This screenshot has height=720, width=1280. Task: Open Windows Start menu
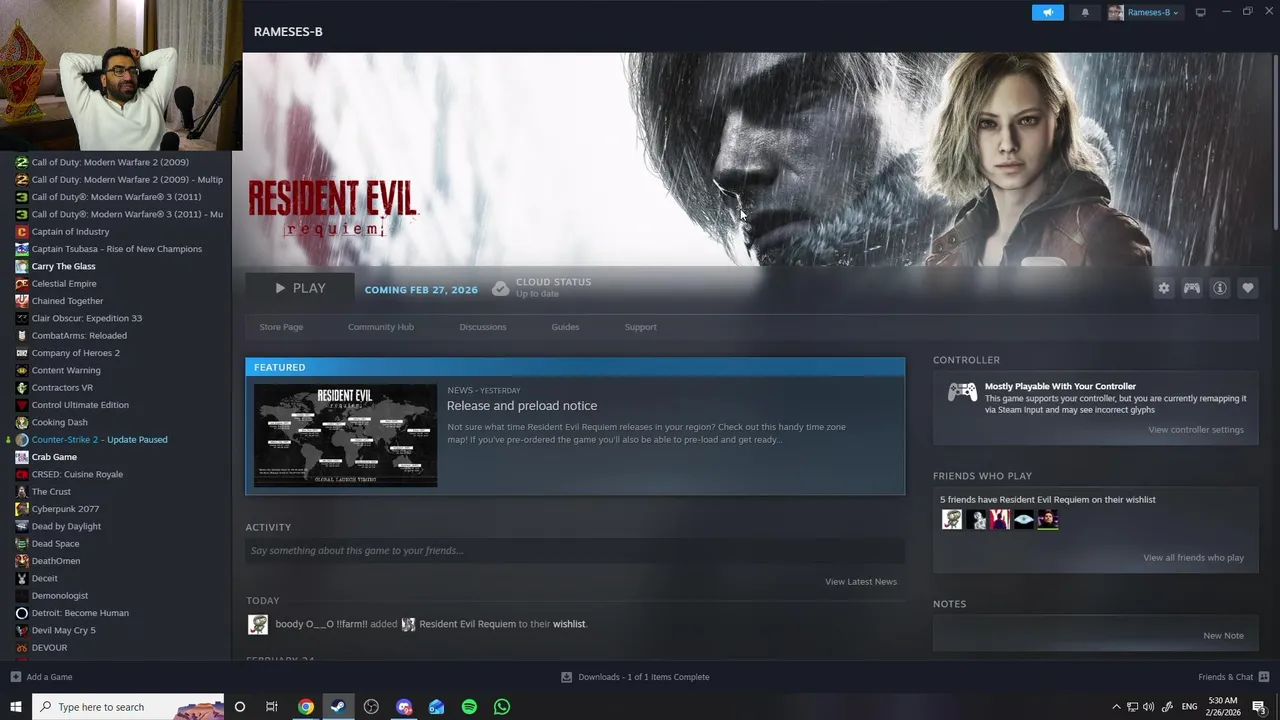15,707
